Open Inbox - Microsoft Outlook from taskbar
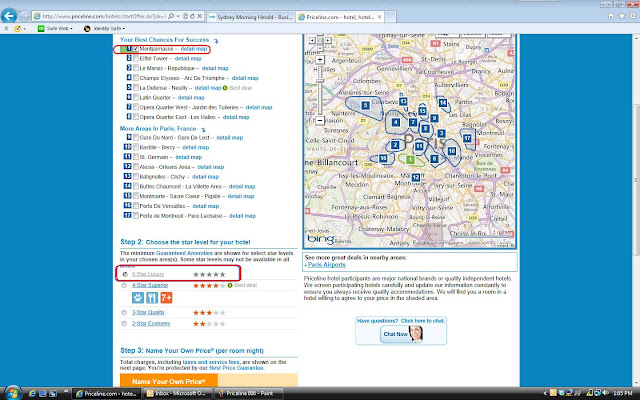Image resolution: width=640 pixels, height=400 pixels. point(178,394)
